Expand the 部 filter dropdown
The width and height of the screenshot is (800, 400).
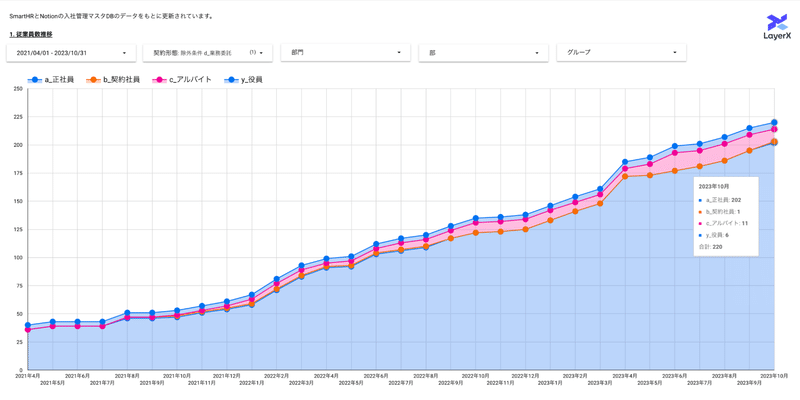[x=483, y=53]
